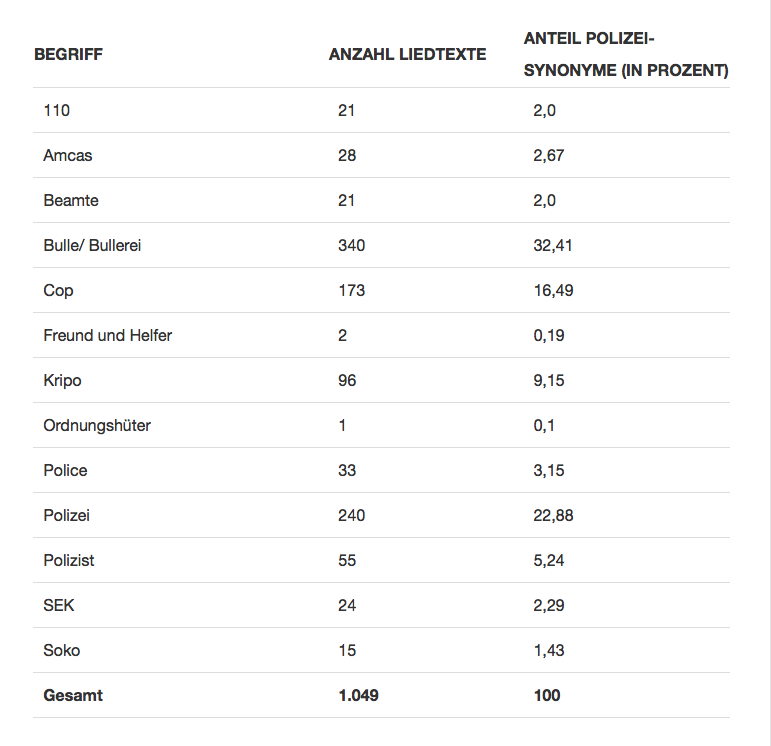Click the ANZAHL LIEDTEXTE column header
Screen dimensions: 771x746
point(408,54)
